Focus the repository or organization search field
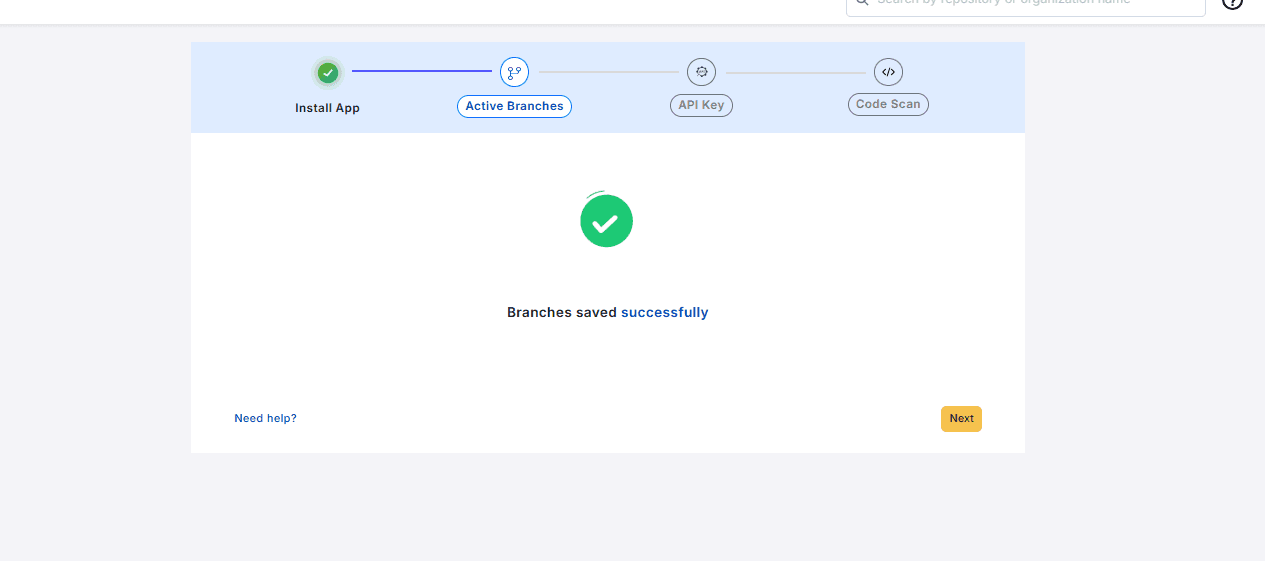The height and width of the screenshot is (561, 1265). (1030, 4)
